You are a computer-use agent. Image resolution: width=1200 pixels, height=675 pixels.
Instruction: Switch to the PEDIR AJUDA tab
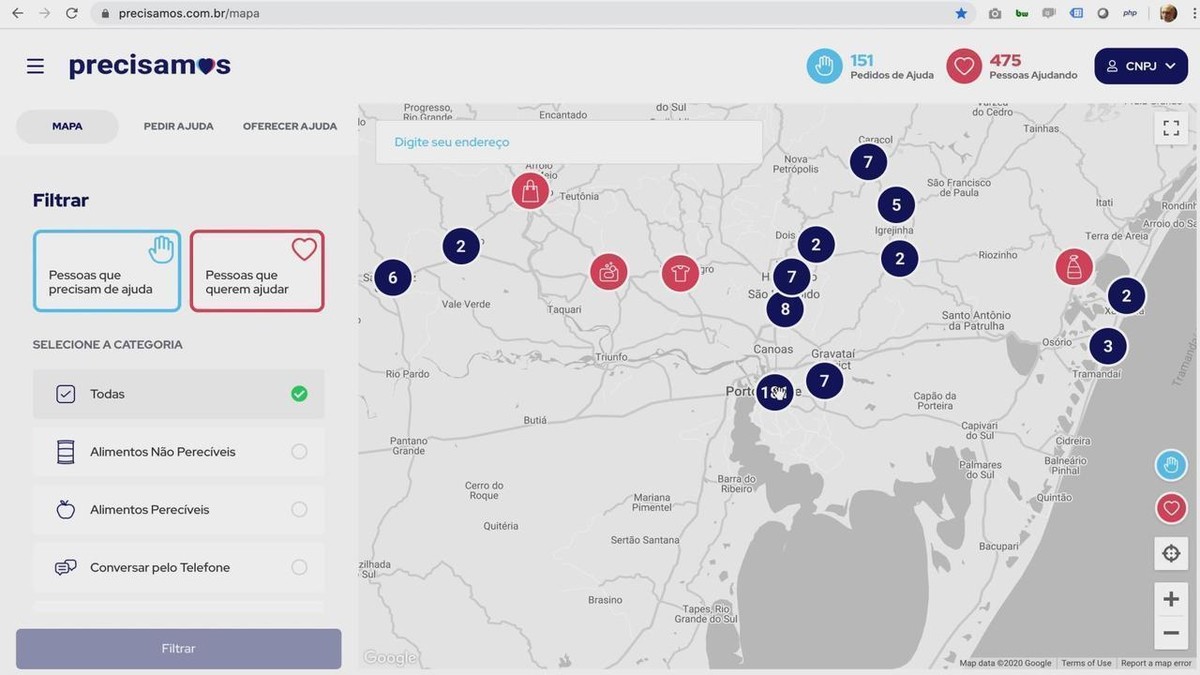(179, 127)
